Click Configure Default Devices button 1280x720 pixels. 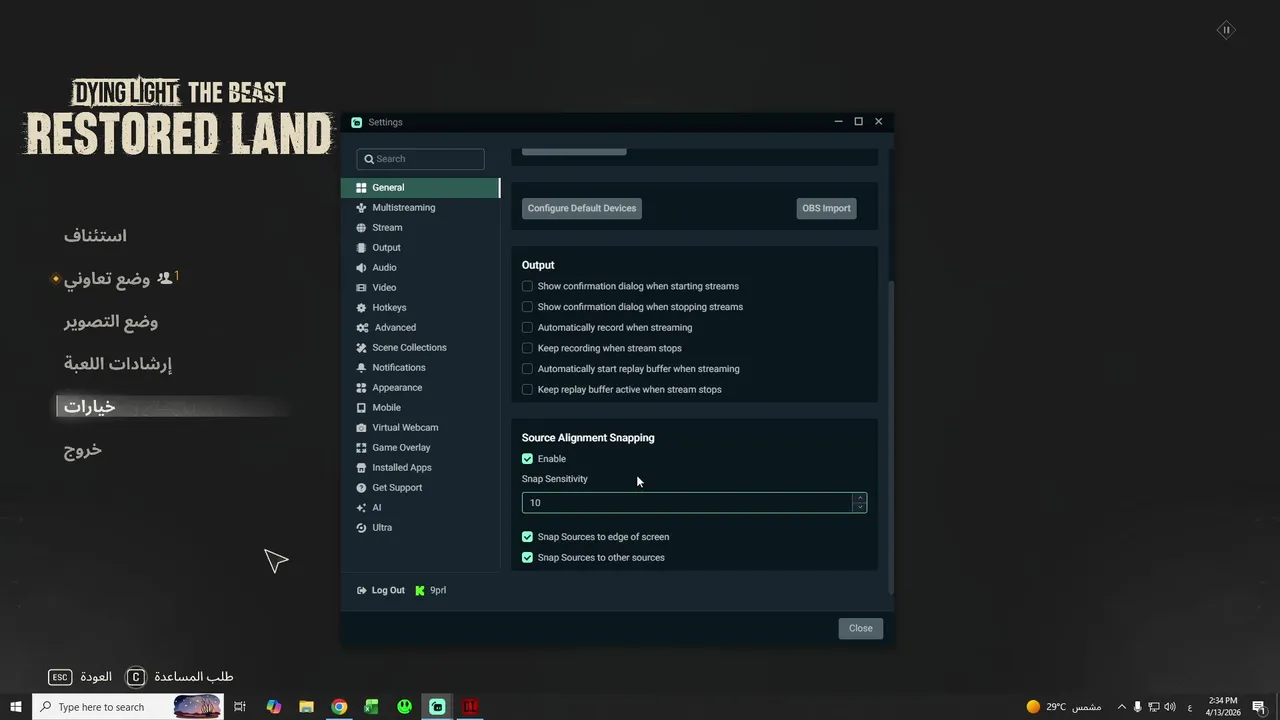pos(582,208)
